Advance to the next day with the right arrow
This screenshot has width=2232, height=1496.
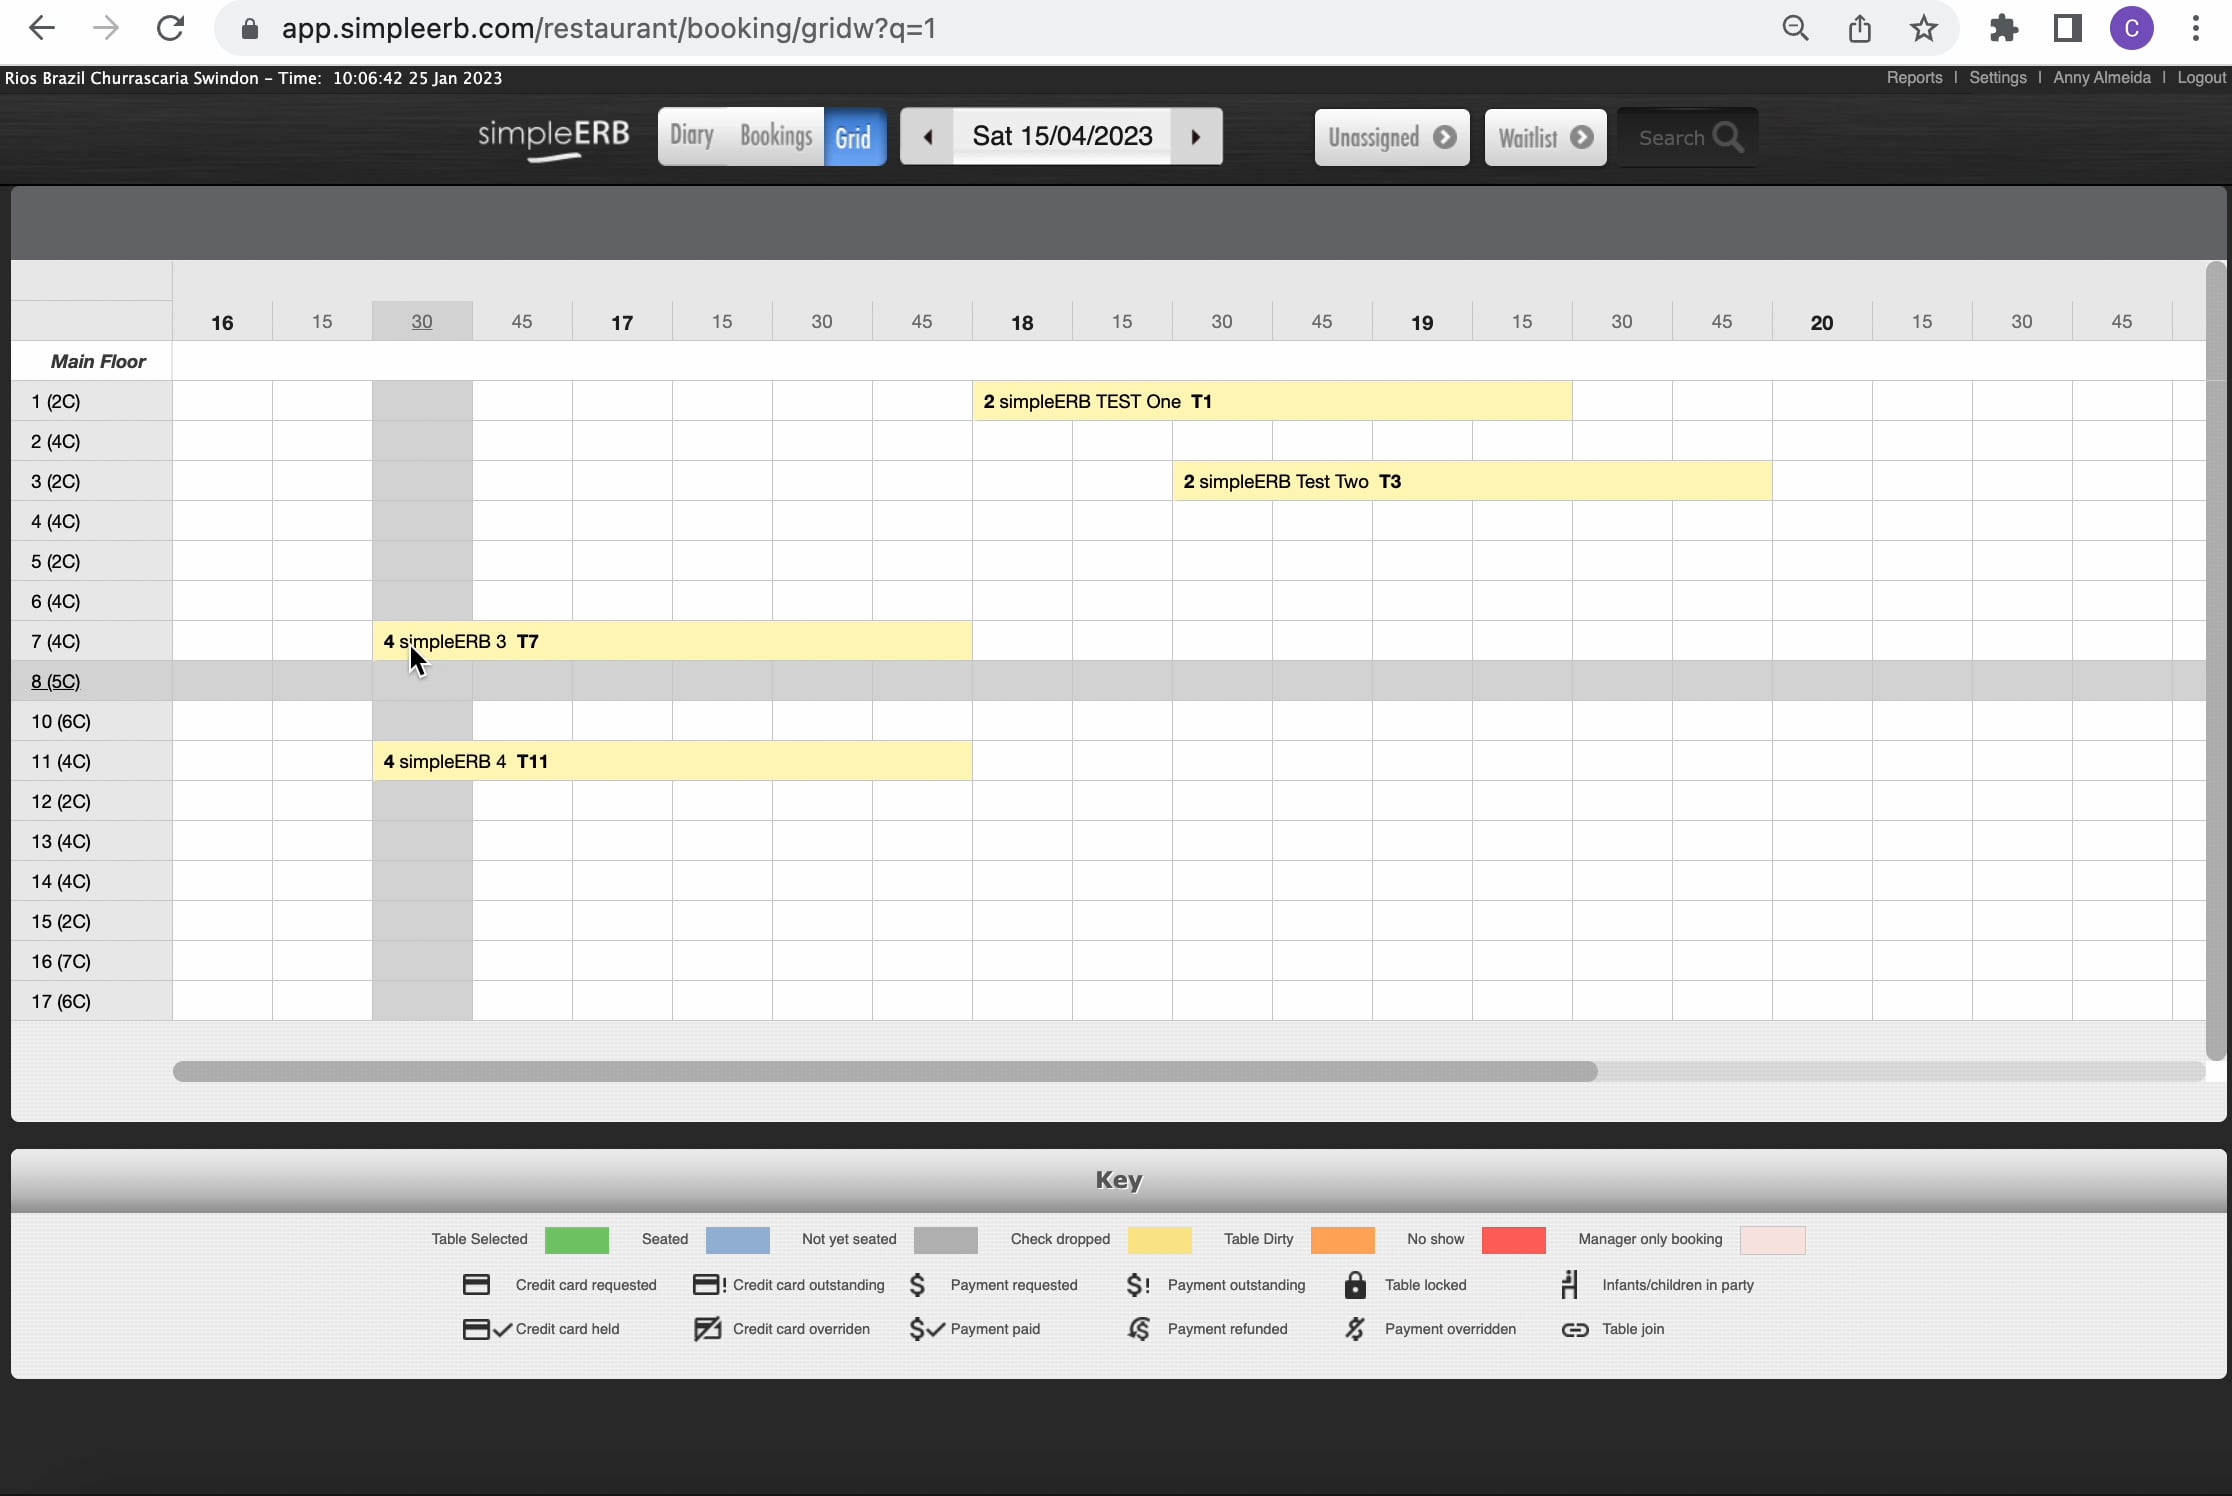pos(1196,137)
